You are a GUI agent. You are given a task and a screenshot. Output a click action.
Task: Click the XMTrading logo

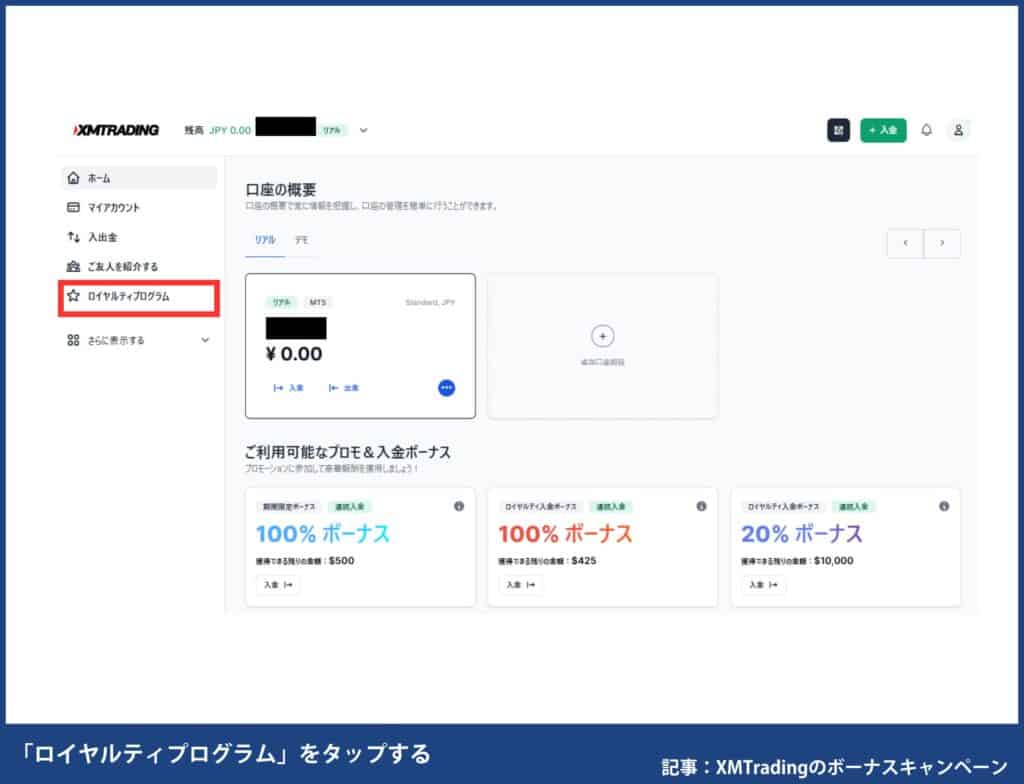click(x=116, y=130)
